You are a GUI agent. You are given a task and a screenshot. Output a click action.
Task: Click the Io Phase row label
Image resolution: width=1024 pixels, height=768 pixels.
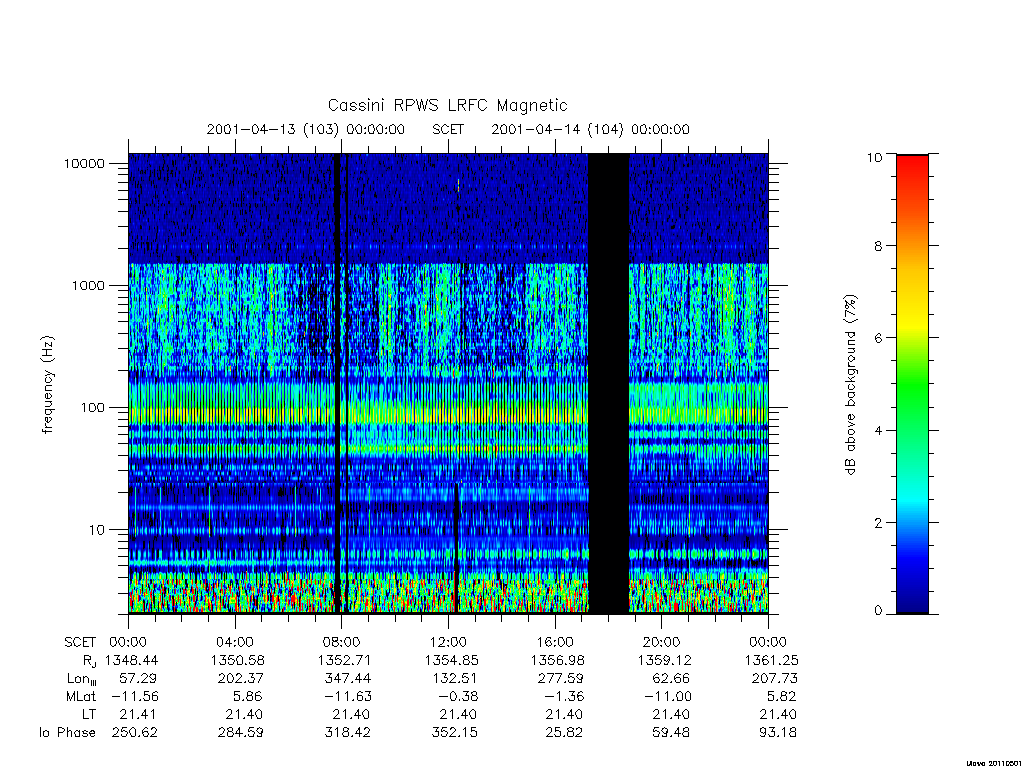(67, 733)
